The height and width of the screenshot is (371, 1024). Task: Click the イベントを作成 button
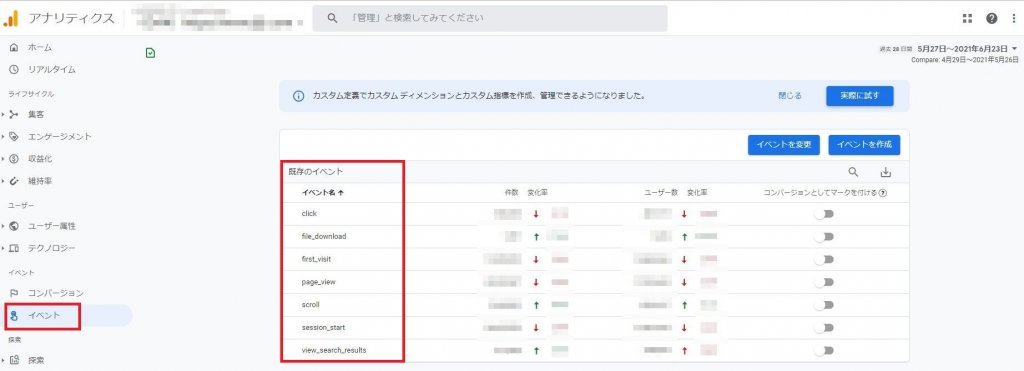[x=864, y=145]
